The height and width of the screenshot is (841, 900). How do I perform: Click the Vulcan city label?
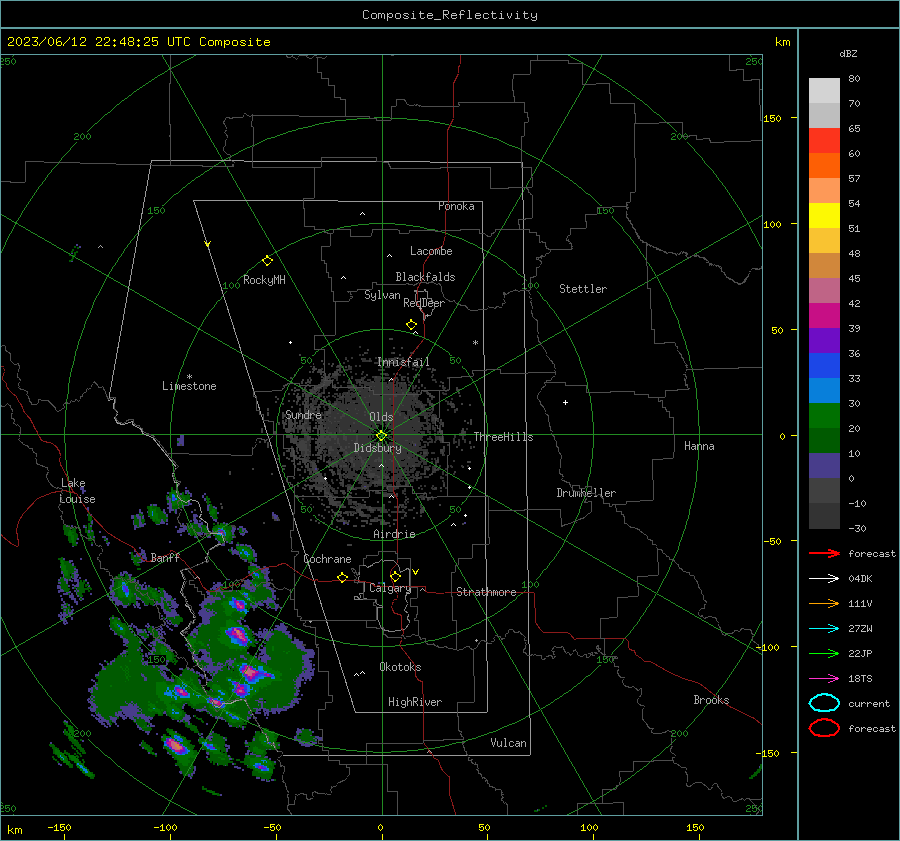click(509, 743)
